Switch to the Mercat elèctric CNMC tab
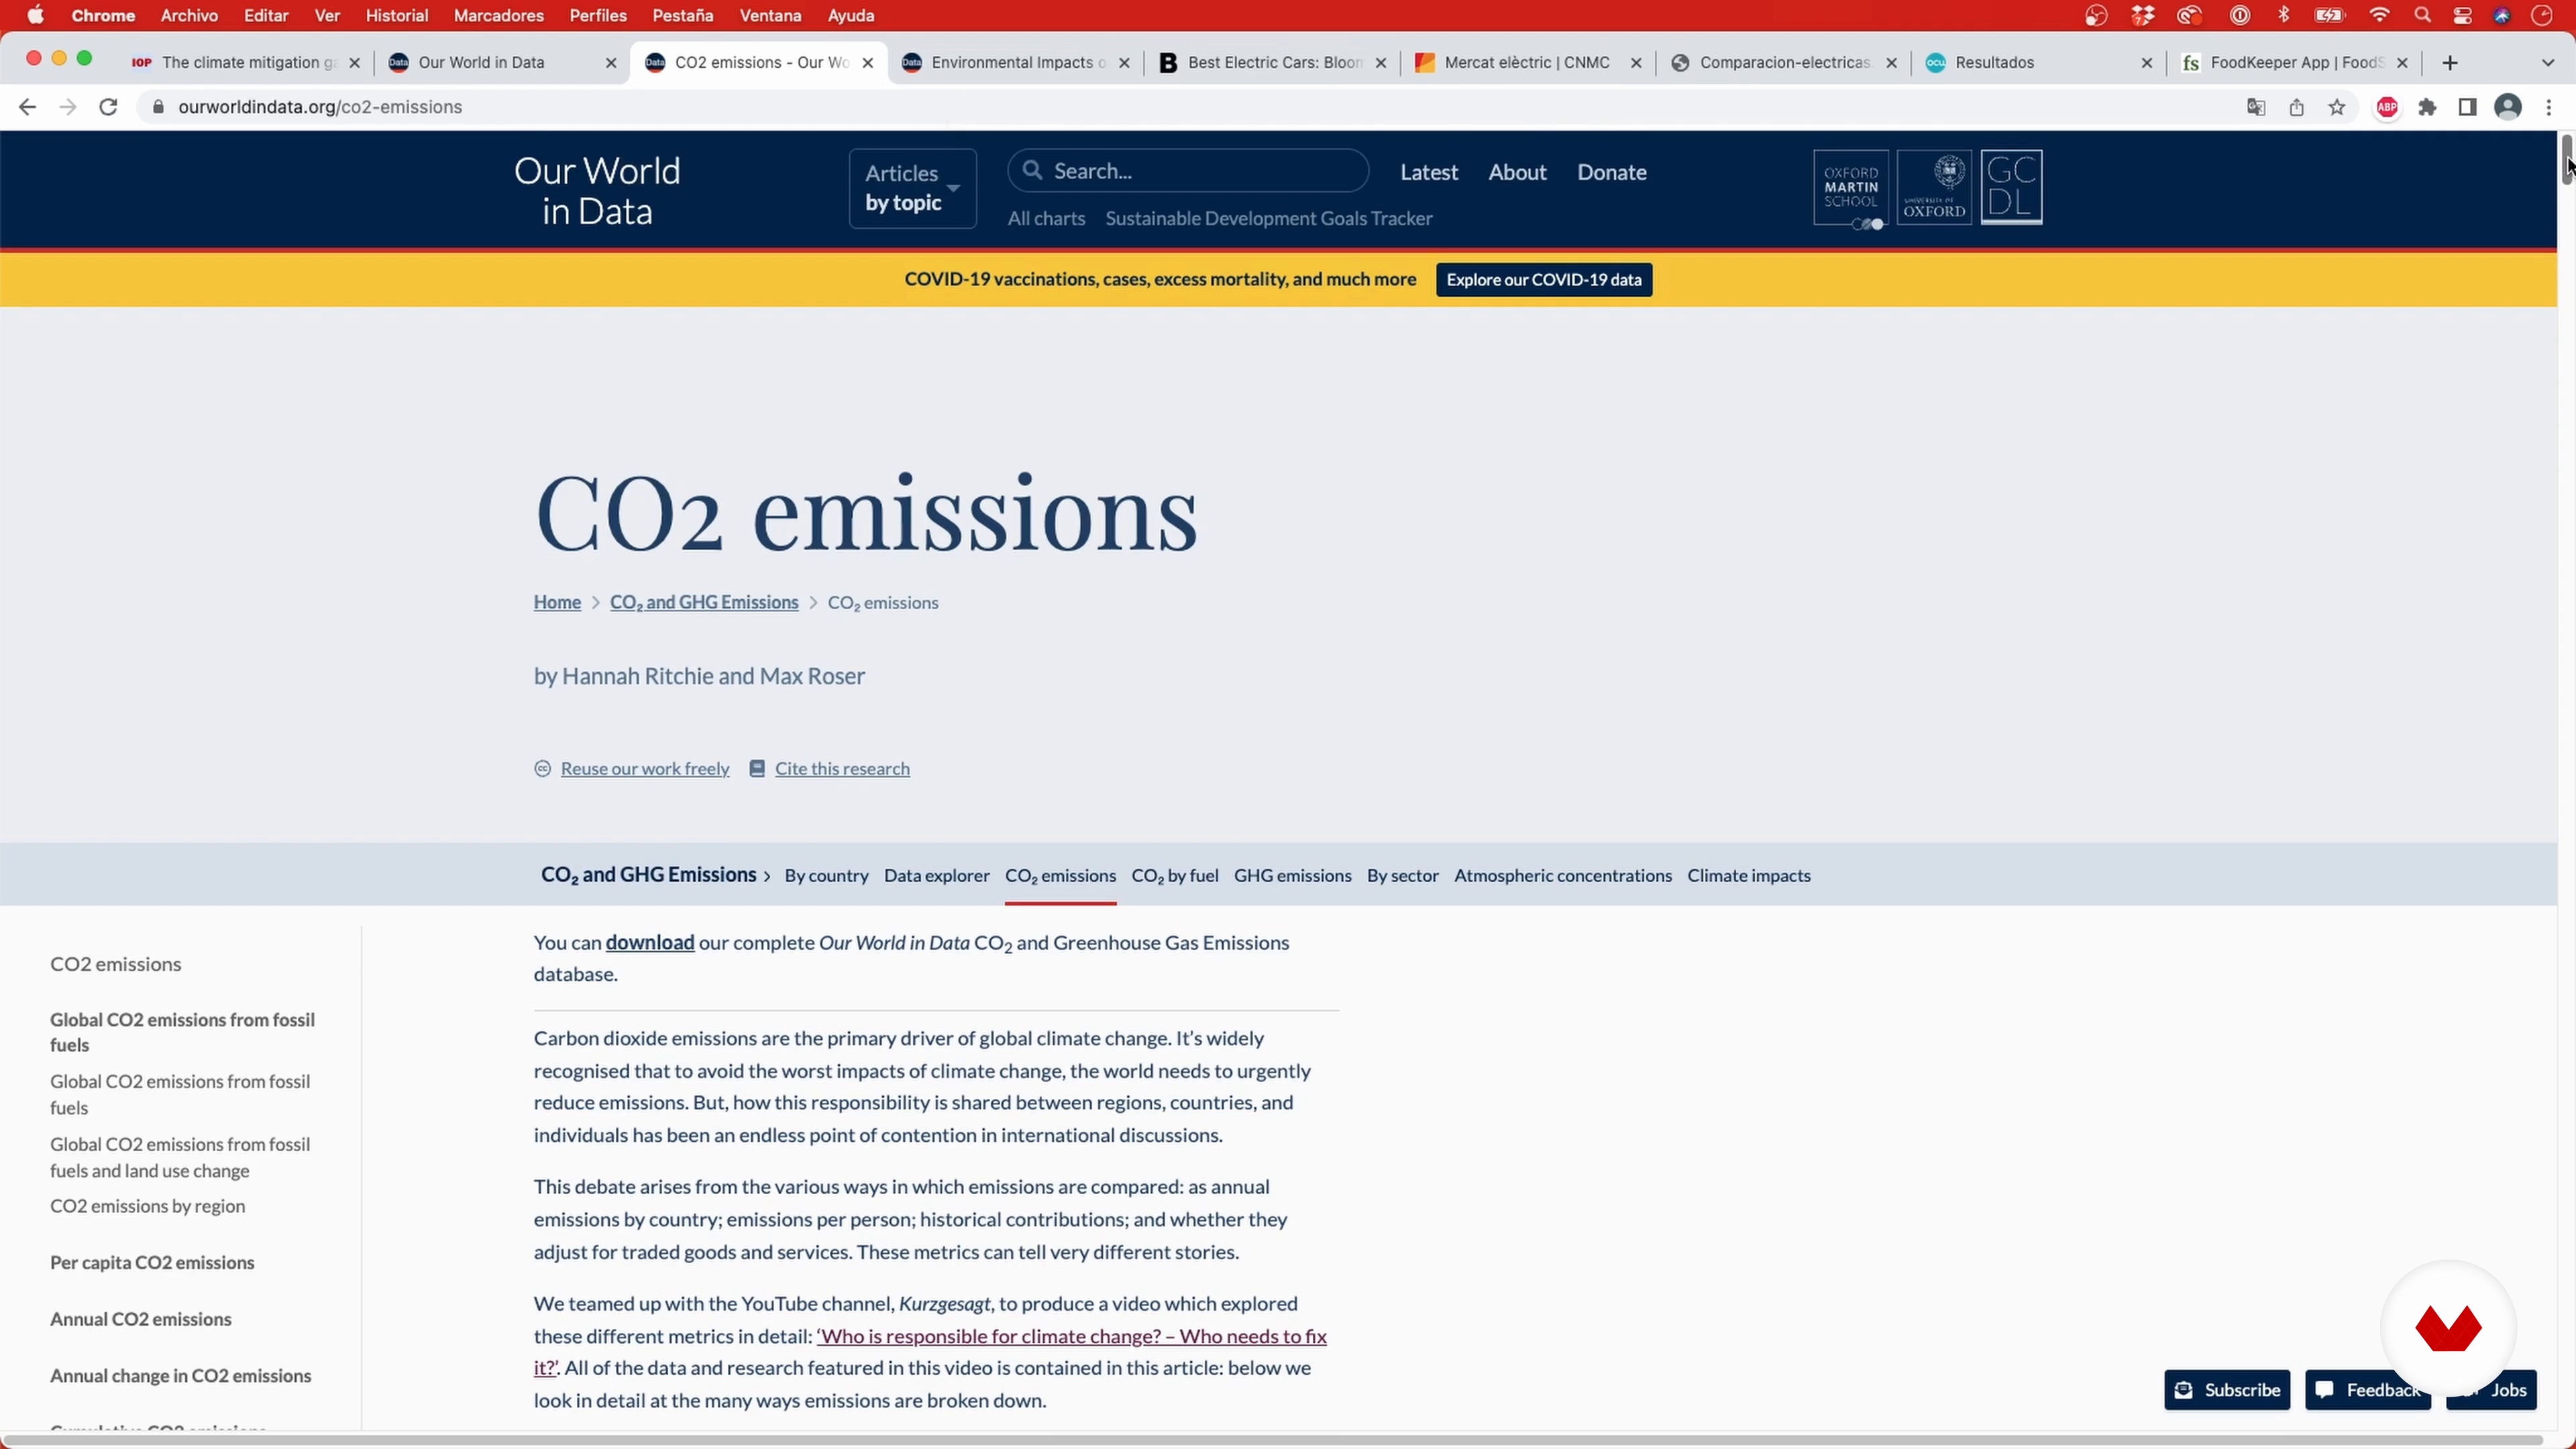2576x1449 pixels. tap(1528, 63)
